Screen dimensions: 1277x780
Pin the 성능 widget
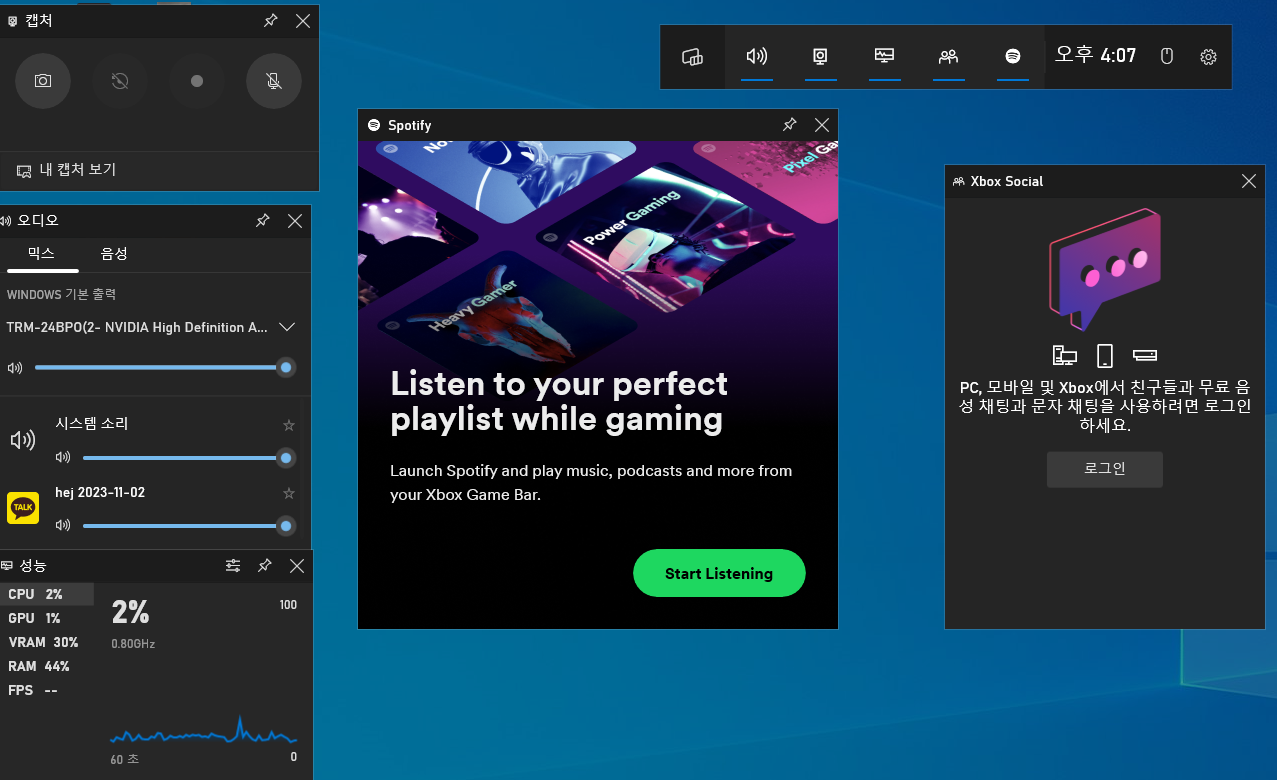coord(264,566)
